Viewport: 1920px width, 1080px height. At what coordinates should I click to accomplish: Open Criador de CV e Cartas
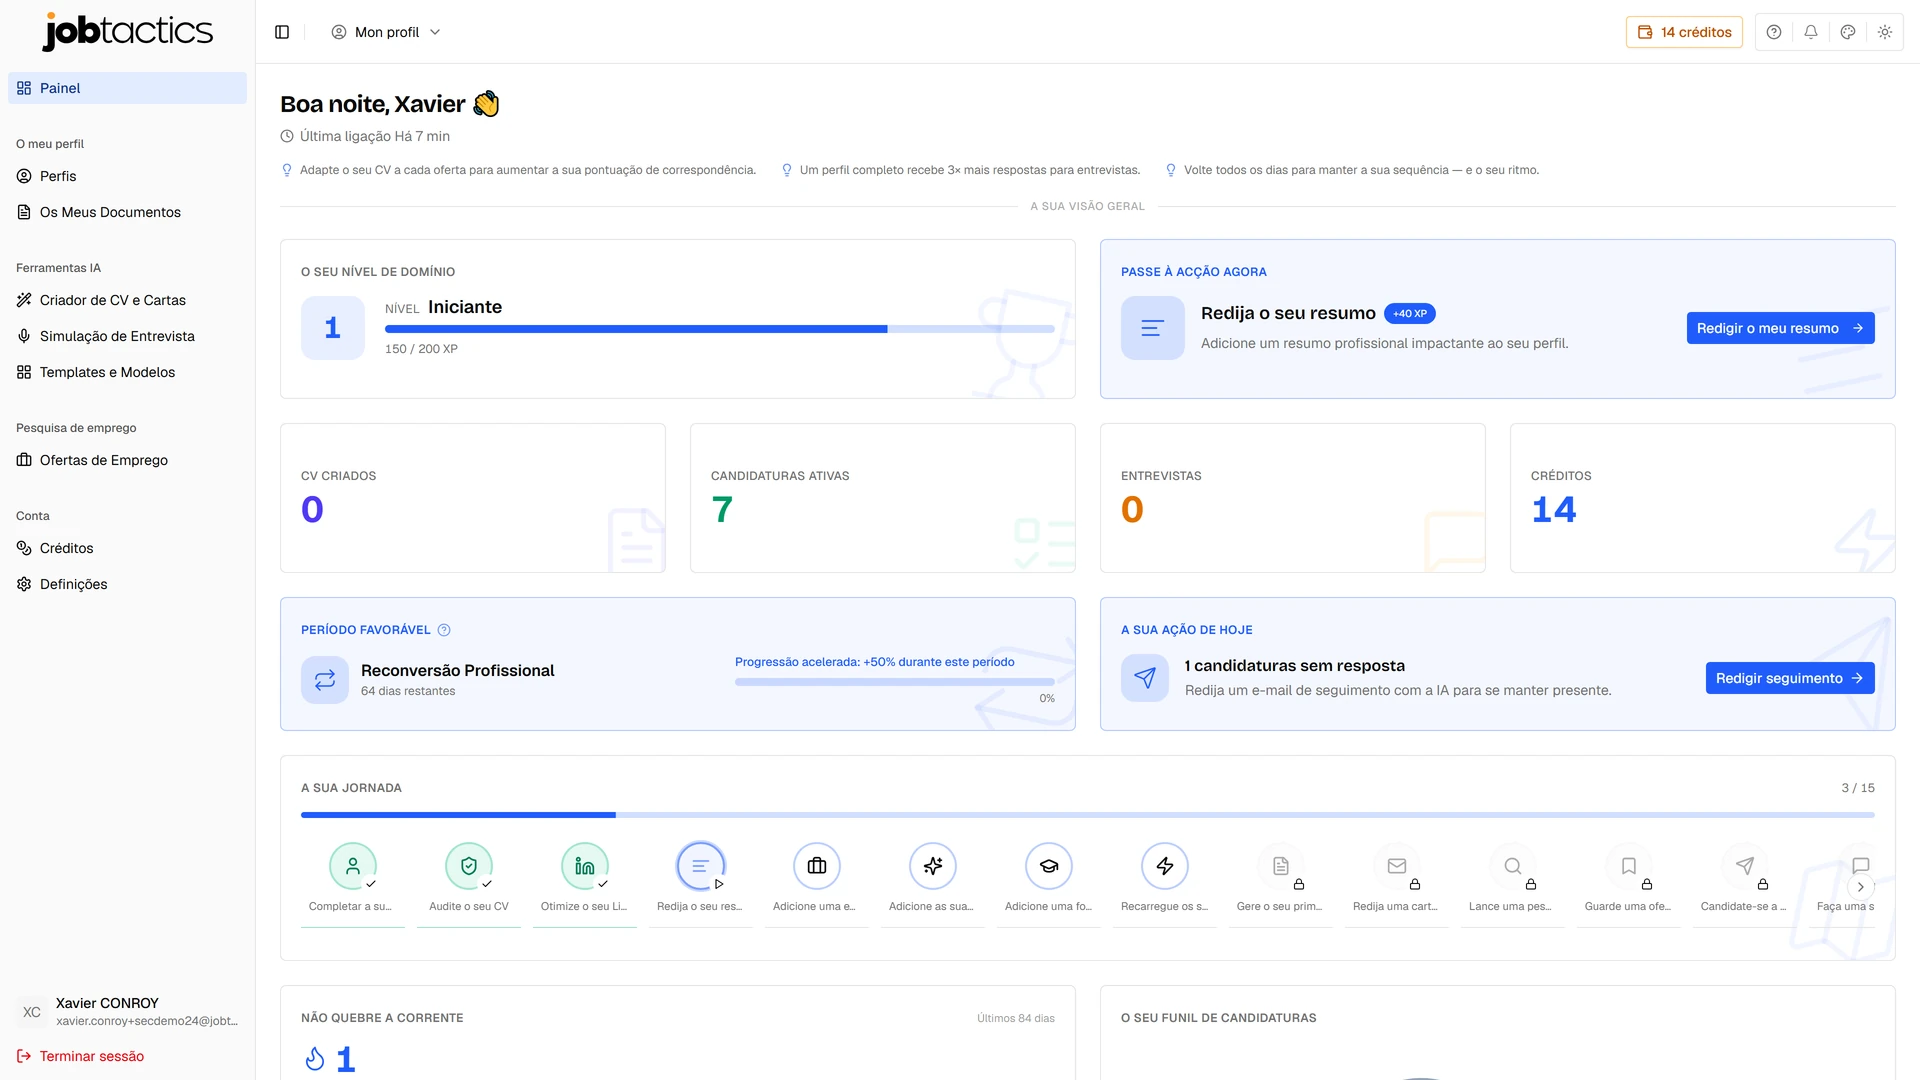(127, 300)
